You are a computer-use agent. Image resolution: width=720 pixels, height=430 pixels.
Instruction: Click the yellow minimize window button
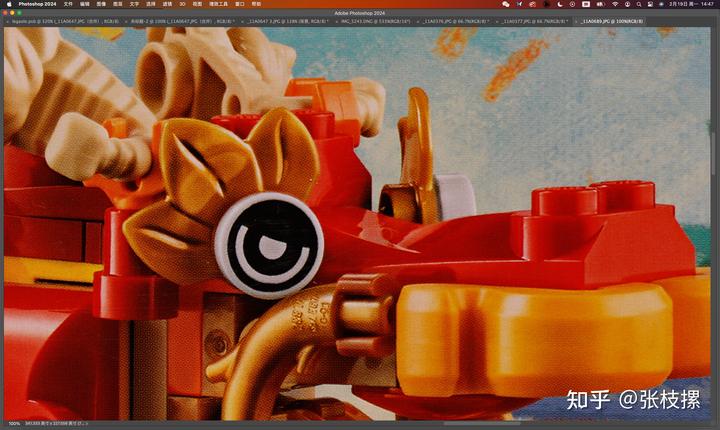(x=12, y=13)
